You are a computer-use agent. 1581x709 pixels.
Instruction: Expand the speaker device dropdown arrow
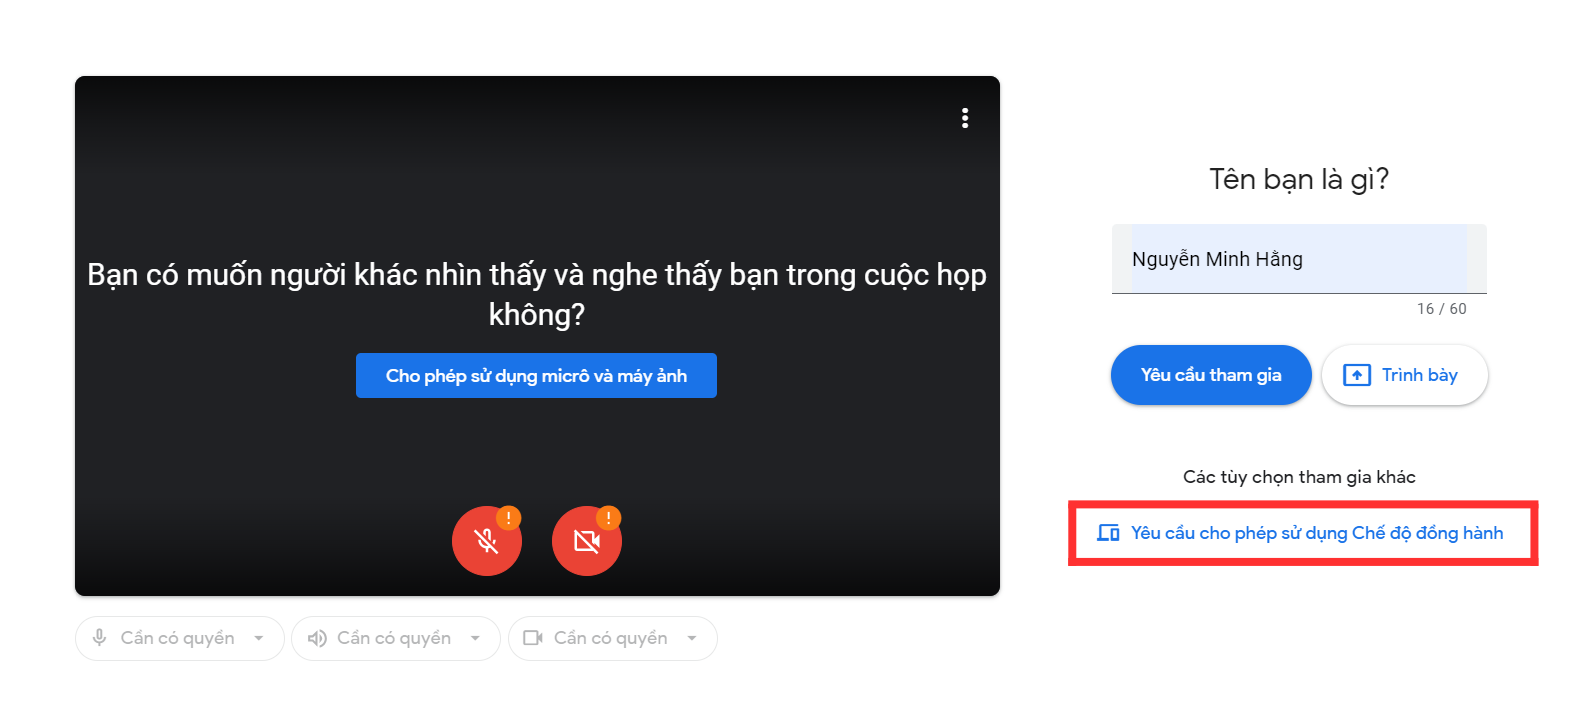pyautogui.click(x=475, y=638)
